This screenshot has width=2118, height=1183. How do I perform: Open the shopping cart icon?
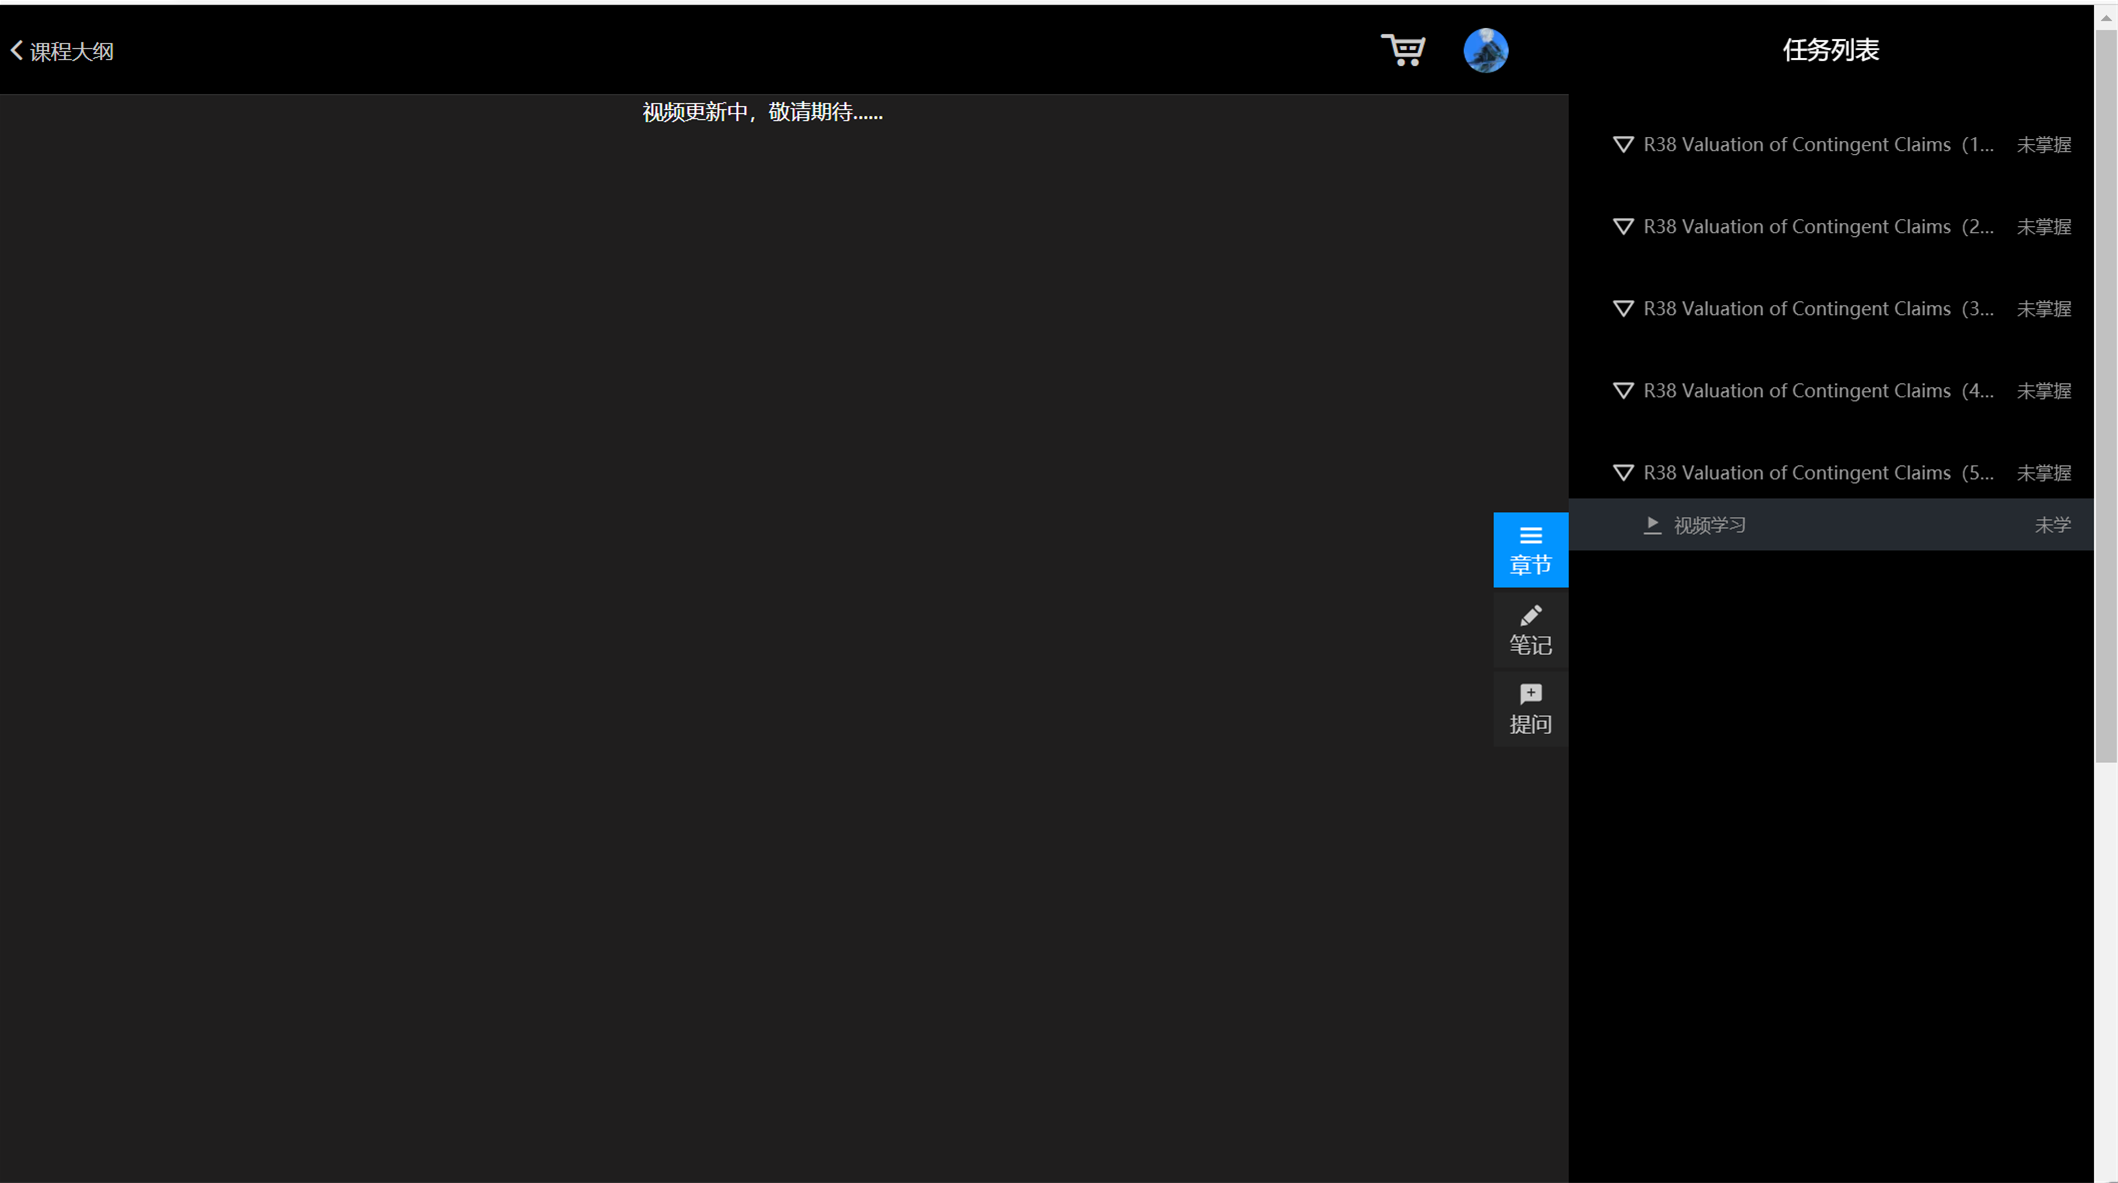click(x=1403, y=50)
